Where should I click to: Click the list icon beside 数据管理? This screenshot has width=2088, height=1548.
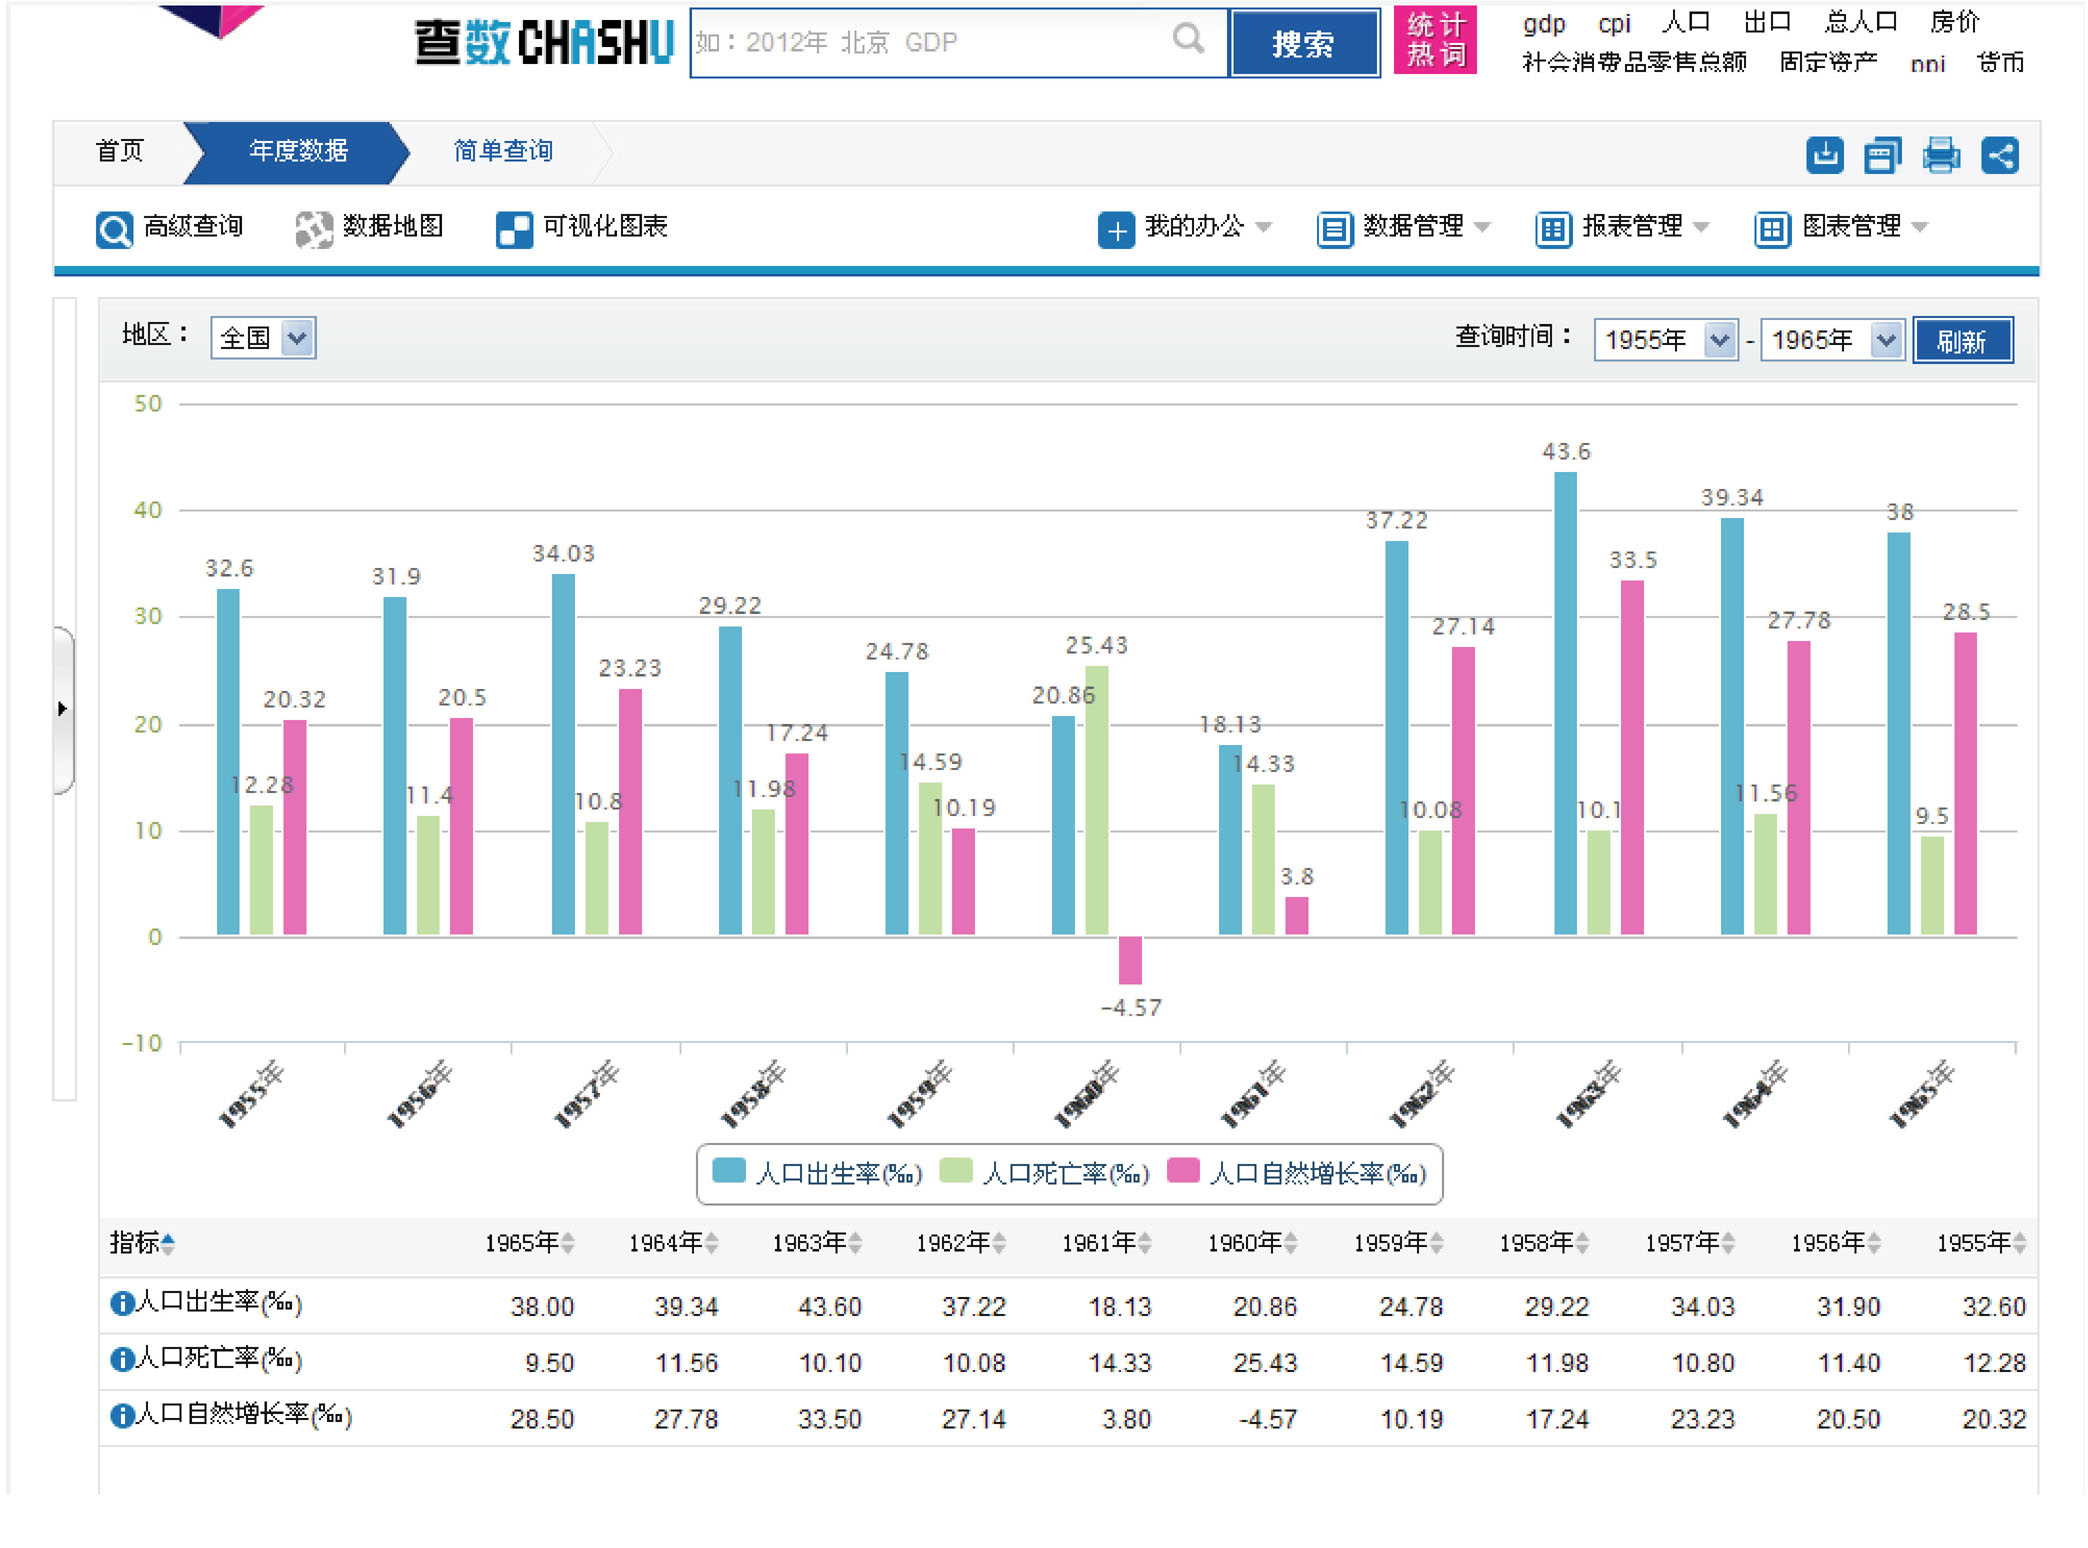coord(1334,229)
